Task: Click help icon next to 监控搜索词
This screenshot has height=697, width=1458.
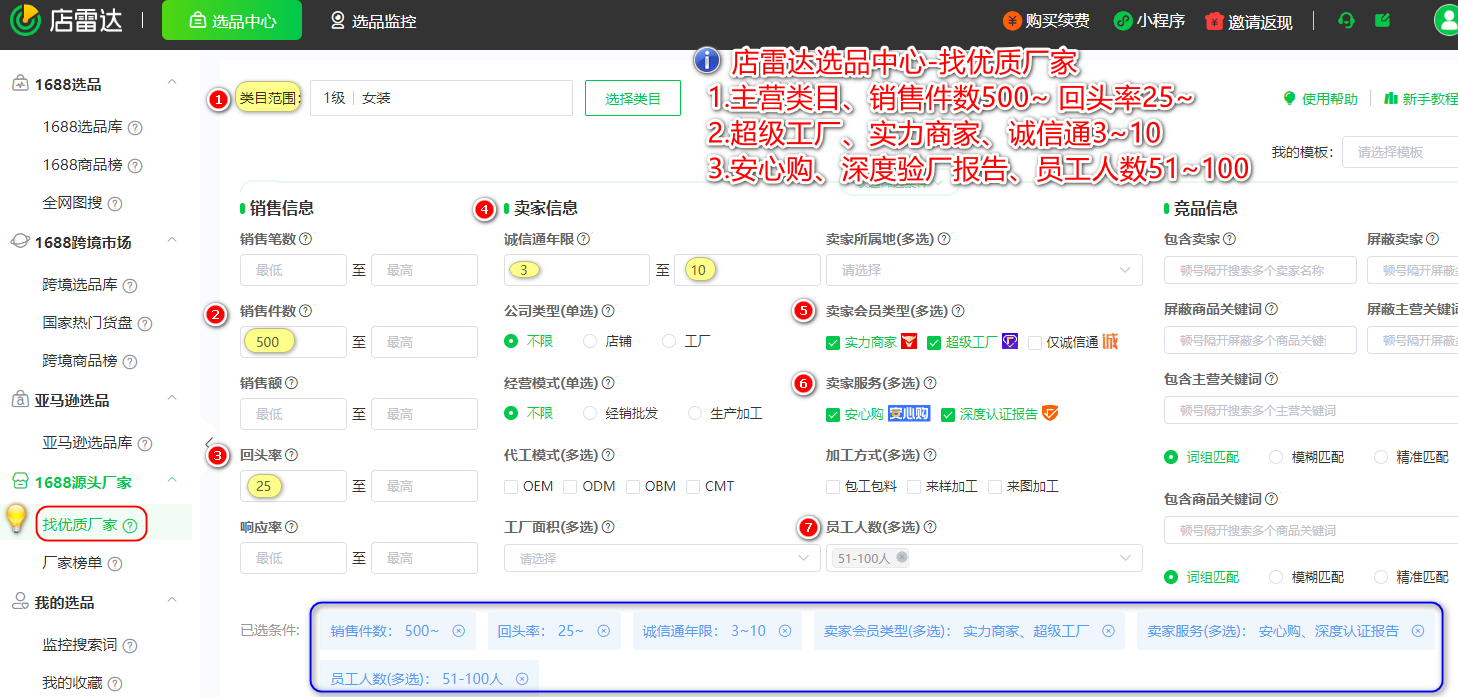Action: coord(130,646)
